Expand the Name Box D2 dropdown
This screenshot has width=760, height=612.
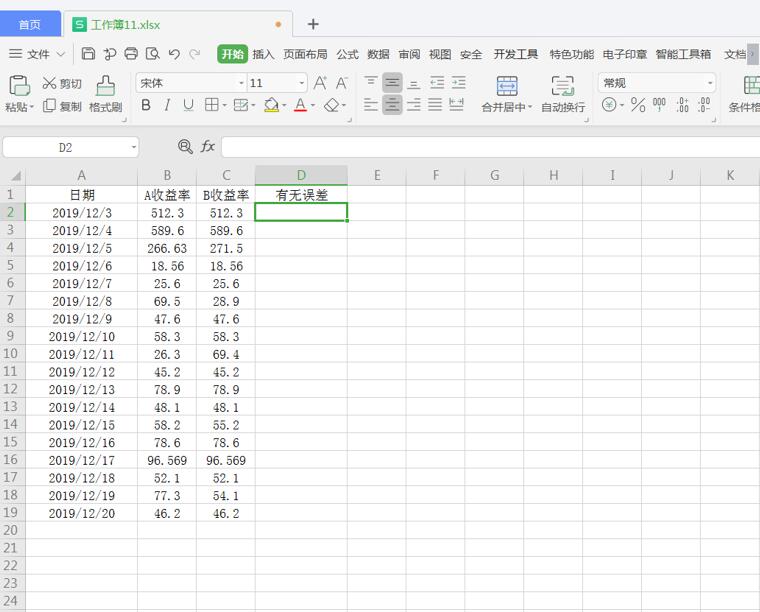pyautogui.click(x=133, y=147)
